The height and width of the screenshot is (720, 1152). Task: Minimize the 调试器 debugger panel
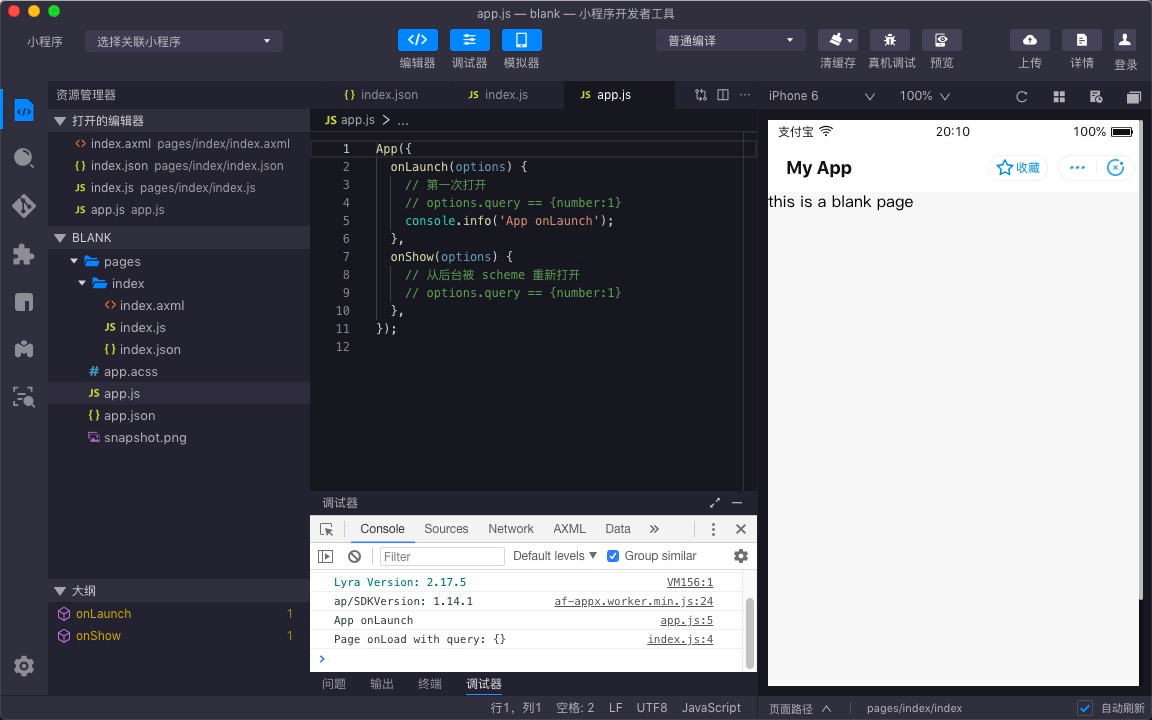(737, 503)
